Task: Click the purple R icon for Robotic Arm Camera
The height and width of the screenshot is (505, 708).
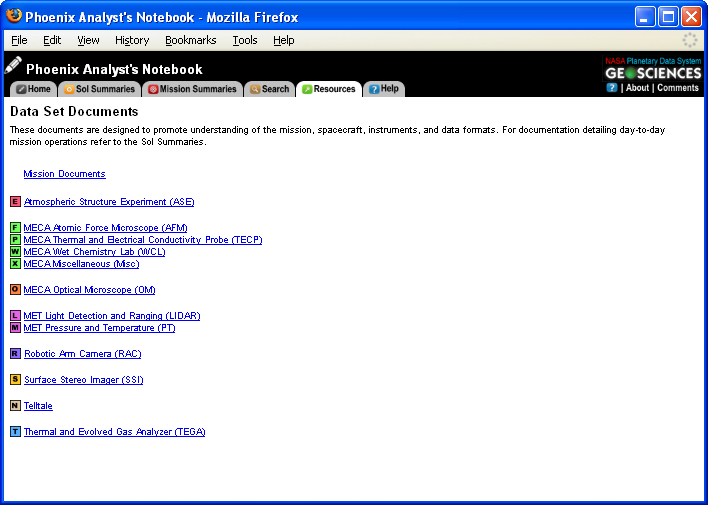Action: [x=15, y=353]
